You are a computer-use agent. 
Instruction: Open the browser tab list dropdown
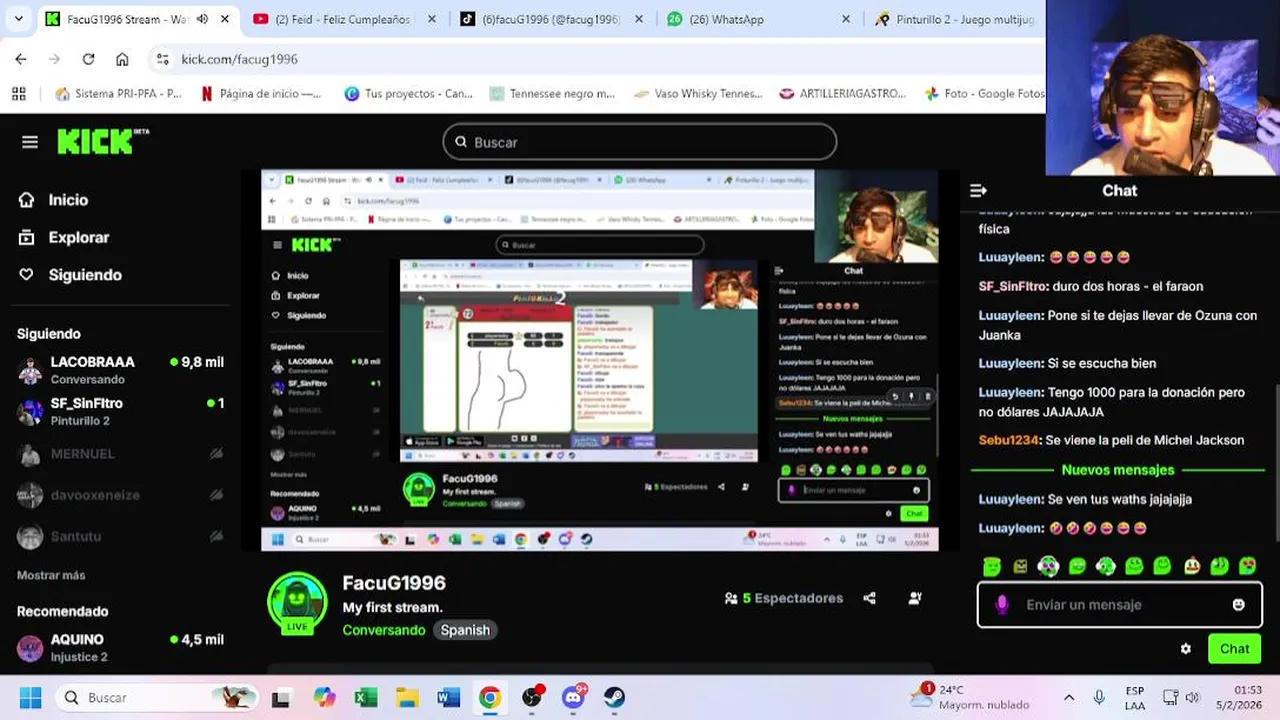(x=18, y=19)
